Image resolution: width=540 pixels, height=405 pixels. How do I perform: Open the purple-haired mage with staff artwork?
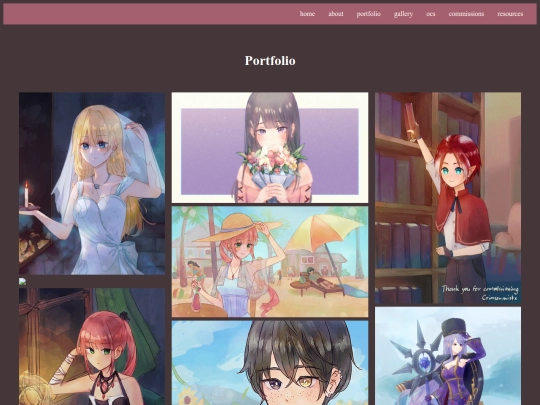[448, 356]
